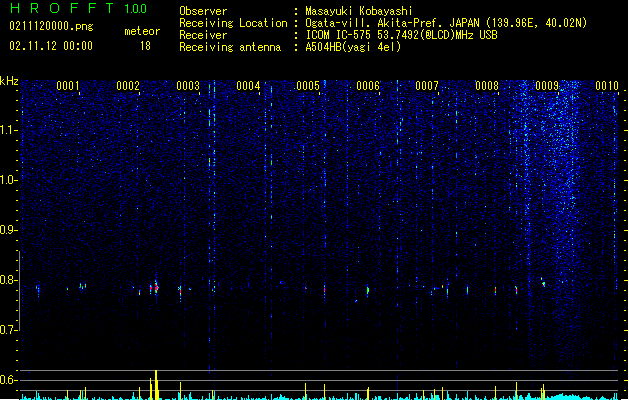629x400 pixels.
Task: Click the HROFFT 1.0.0 title text
Action: pyautogui.click(x=78, y=8)
